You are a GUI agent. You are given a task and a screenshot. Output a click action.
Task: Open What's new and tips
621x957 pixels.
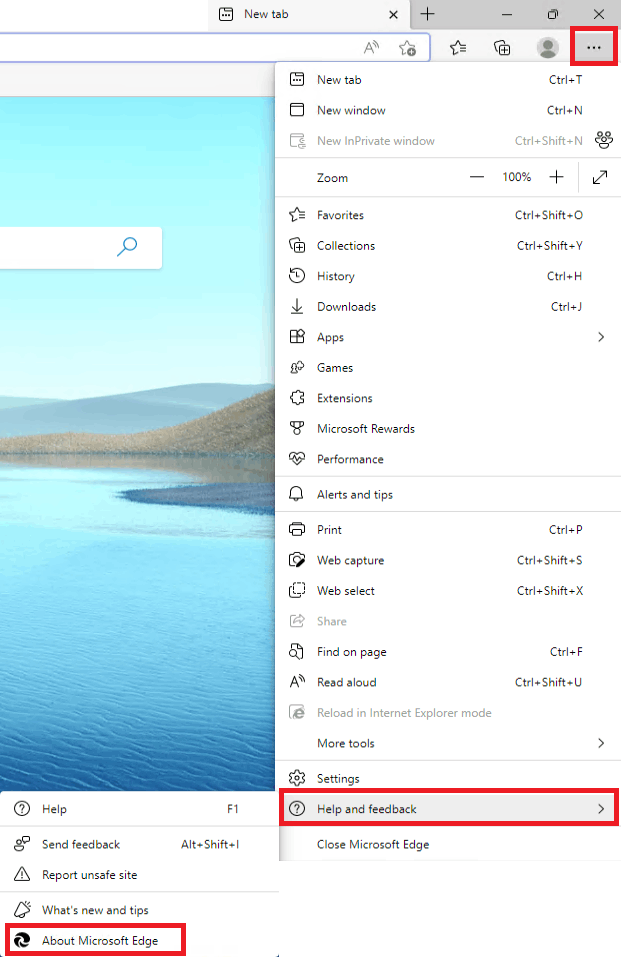[139, 911]
